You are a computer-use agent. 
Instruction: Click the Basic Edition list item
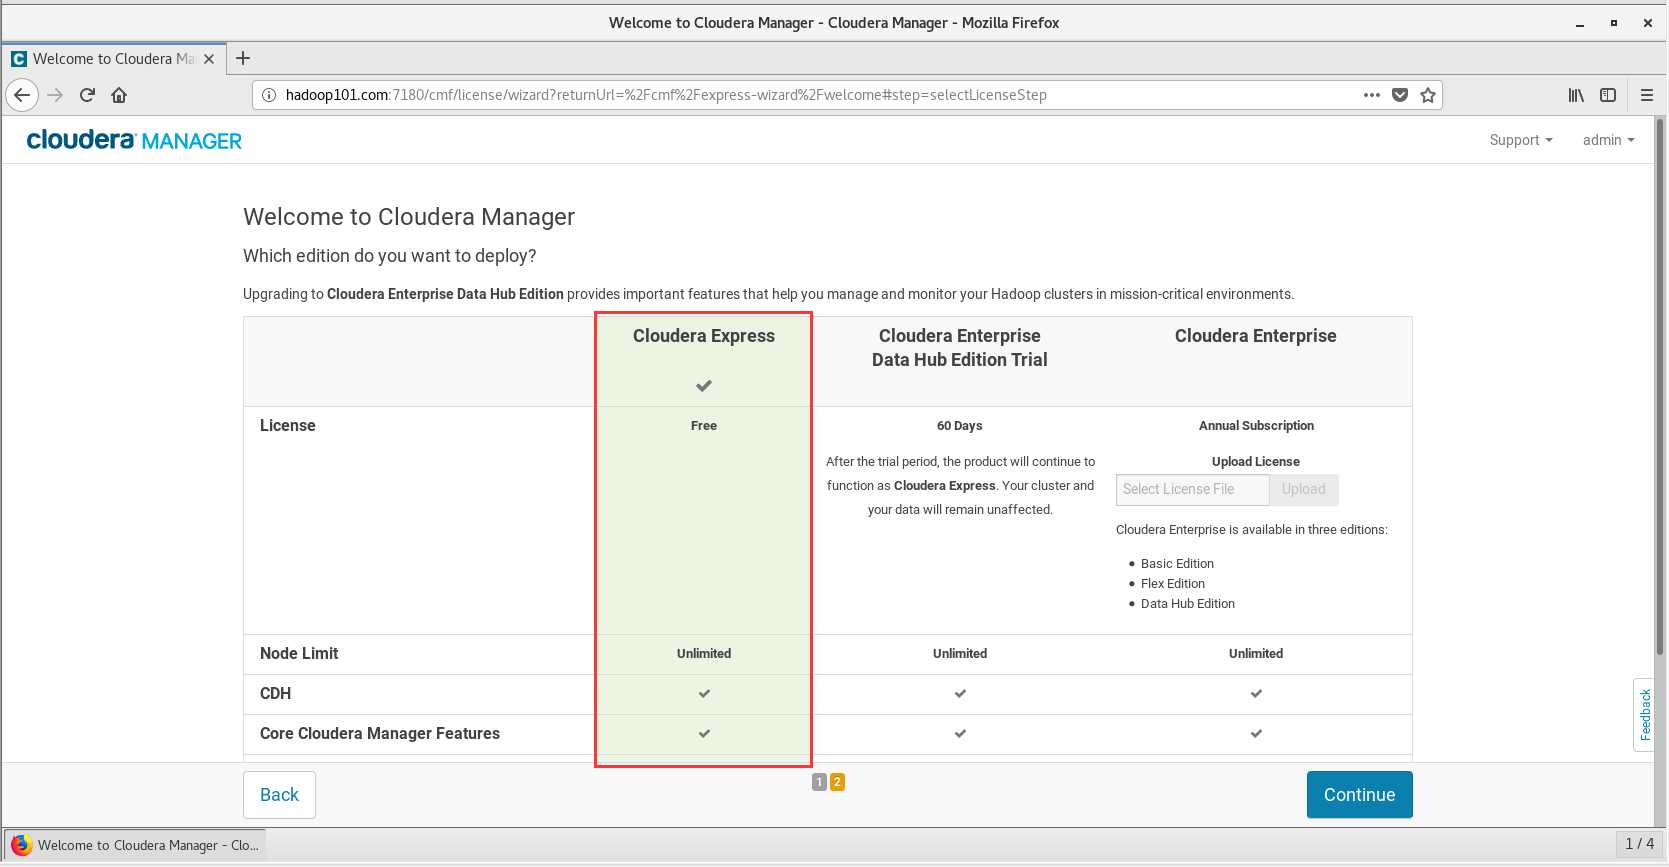pos(1177,564)
